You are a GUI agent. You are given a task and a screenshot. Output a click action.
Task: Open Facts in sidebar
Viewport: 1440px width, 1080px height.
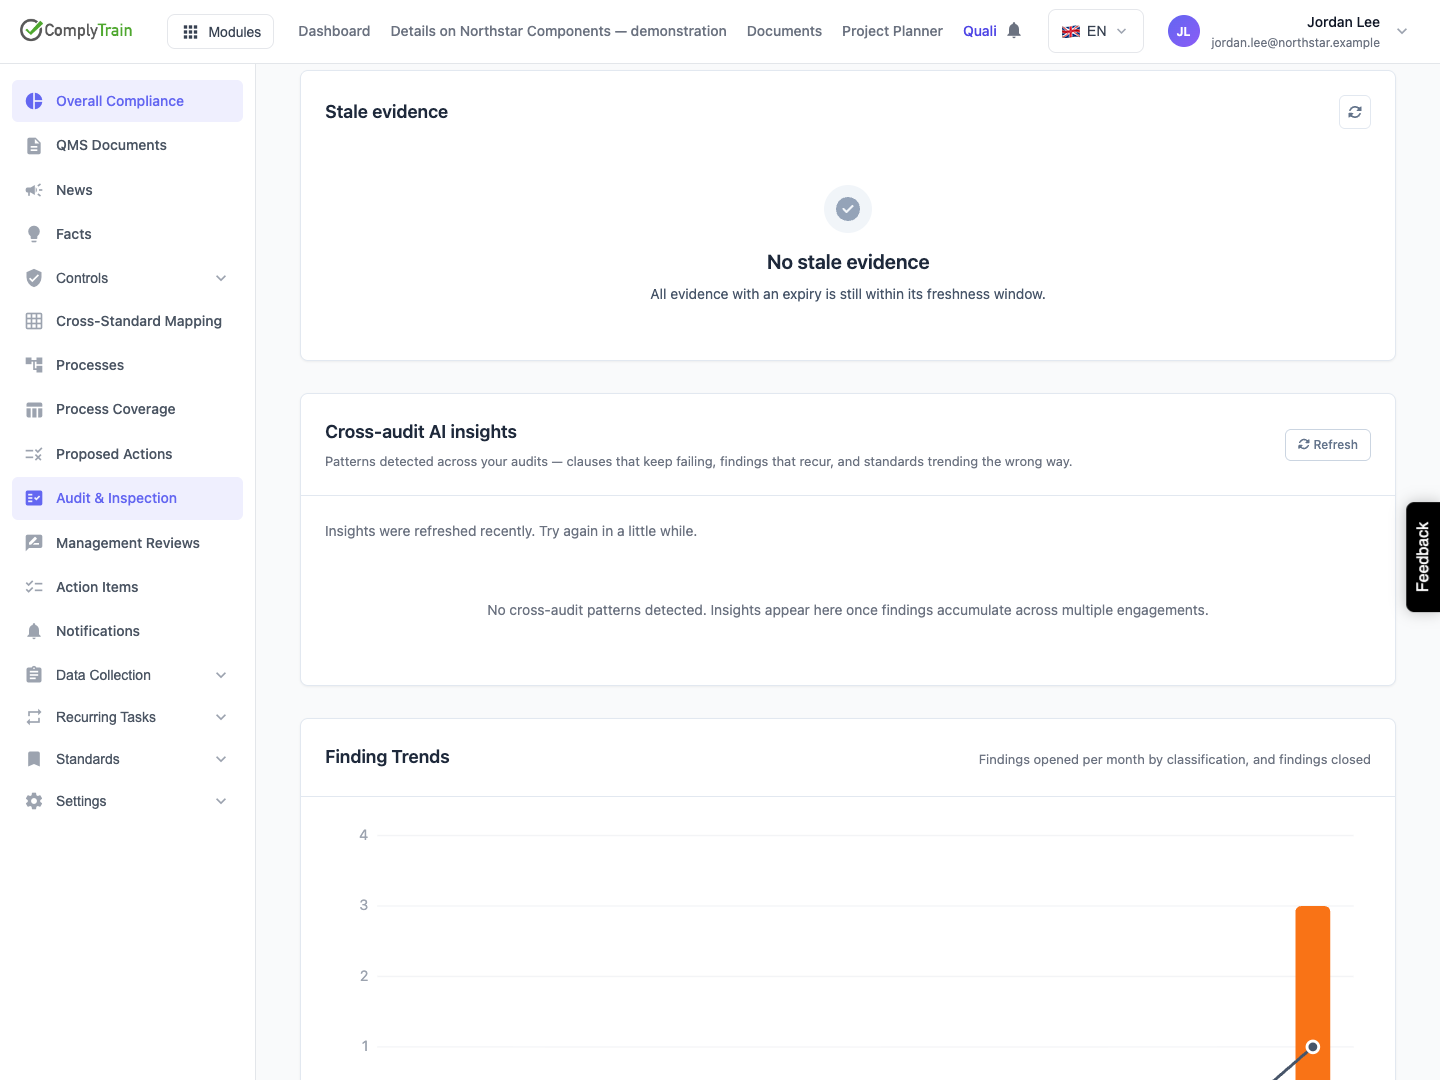(127, 234)
